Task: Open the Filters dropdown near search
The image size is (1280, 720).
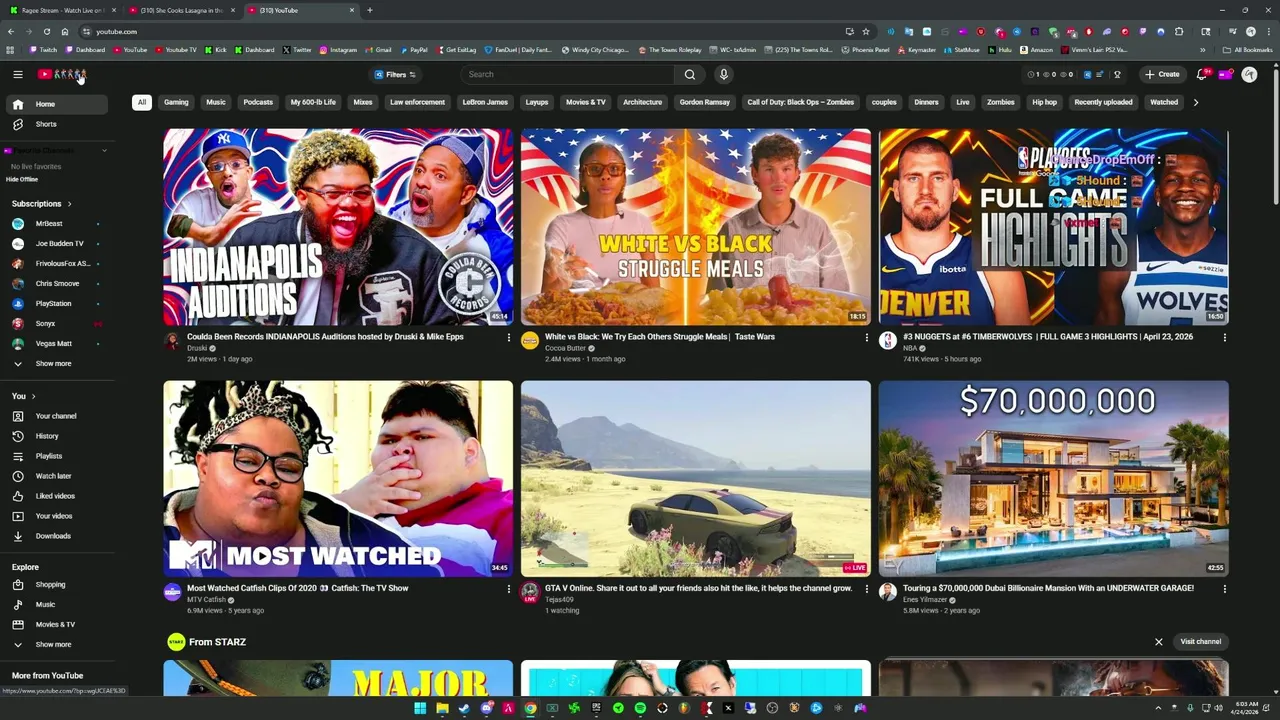Action: click(x=395, y=74)
